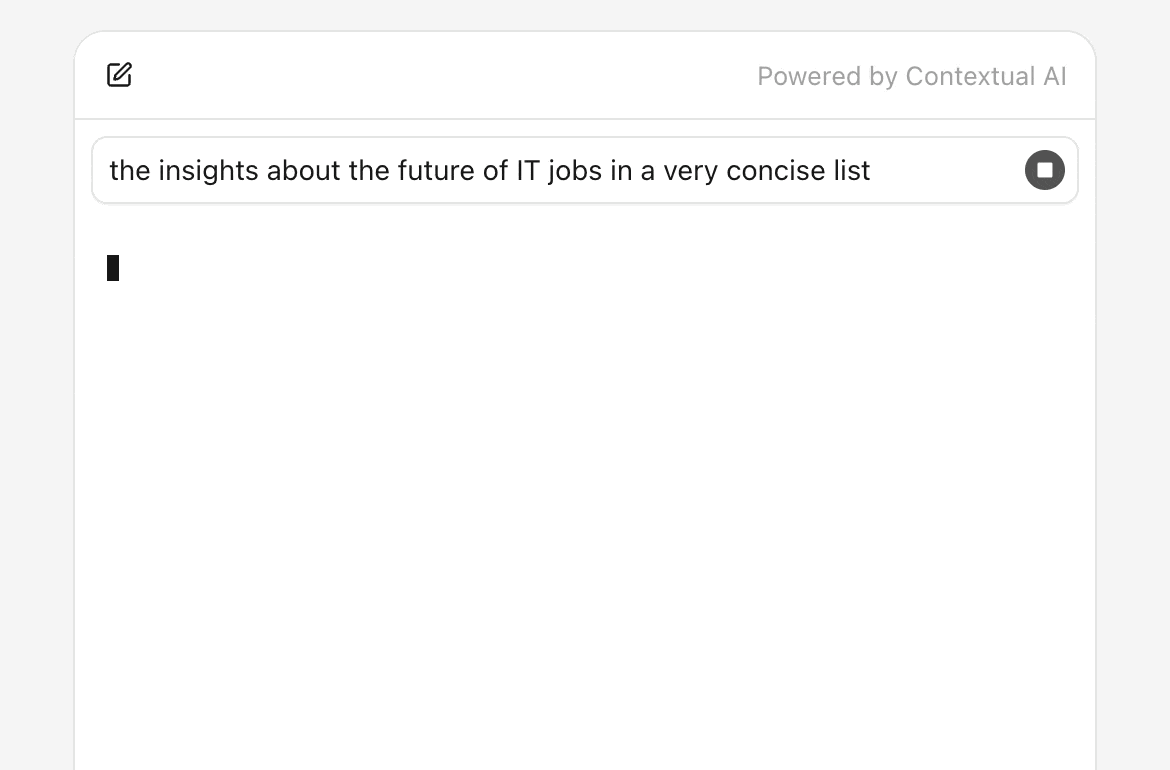Click the blinking response cursor block
This screenshot has height=770, width=1170.
113,268
